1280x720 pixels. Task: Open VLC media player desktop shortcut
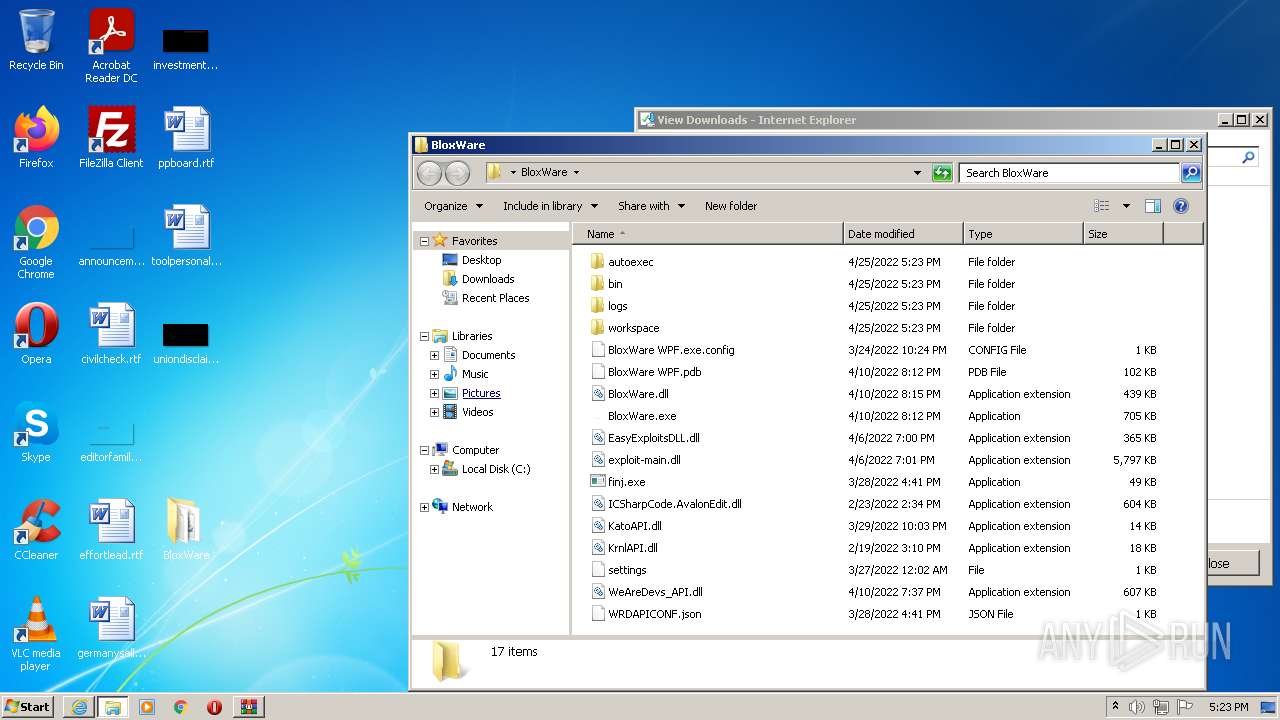click(x=36, y=634)
